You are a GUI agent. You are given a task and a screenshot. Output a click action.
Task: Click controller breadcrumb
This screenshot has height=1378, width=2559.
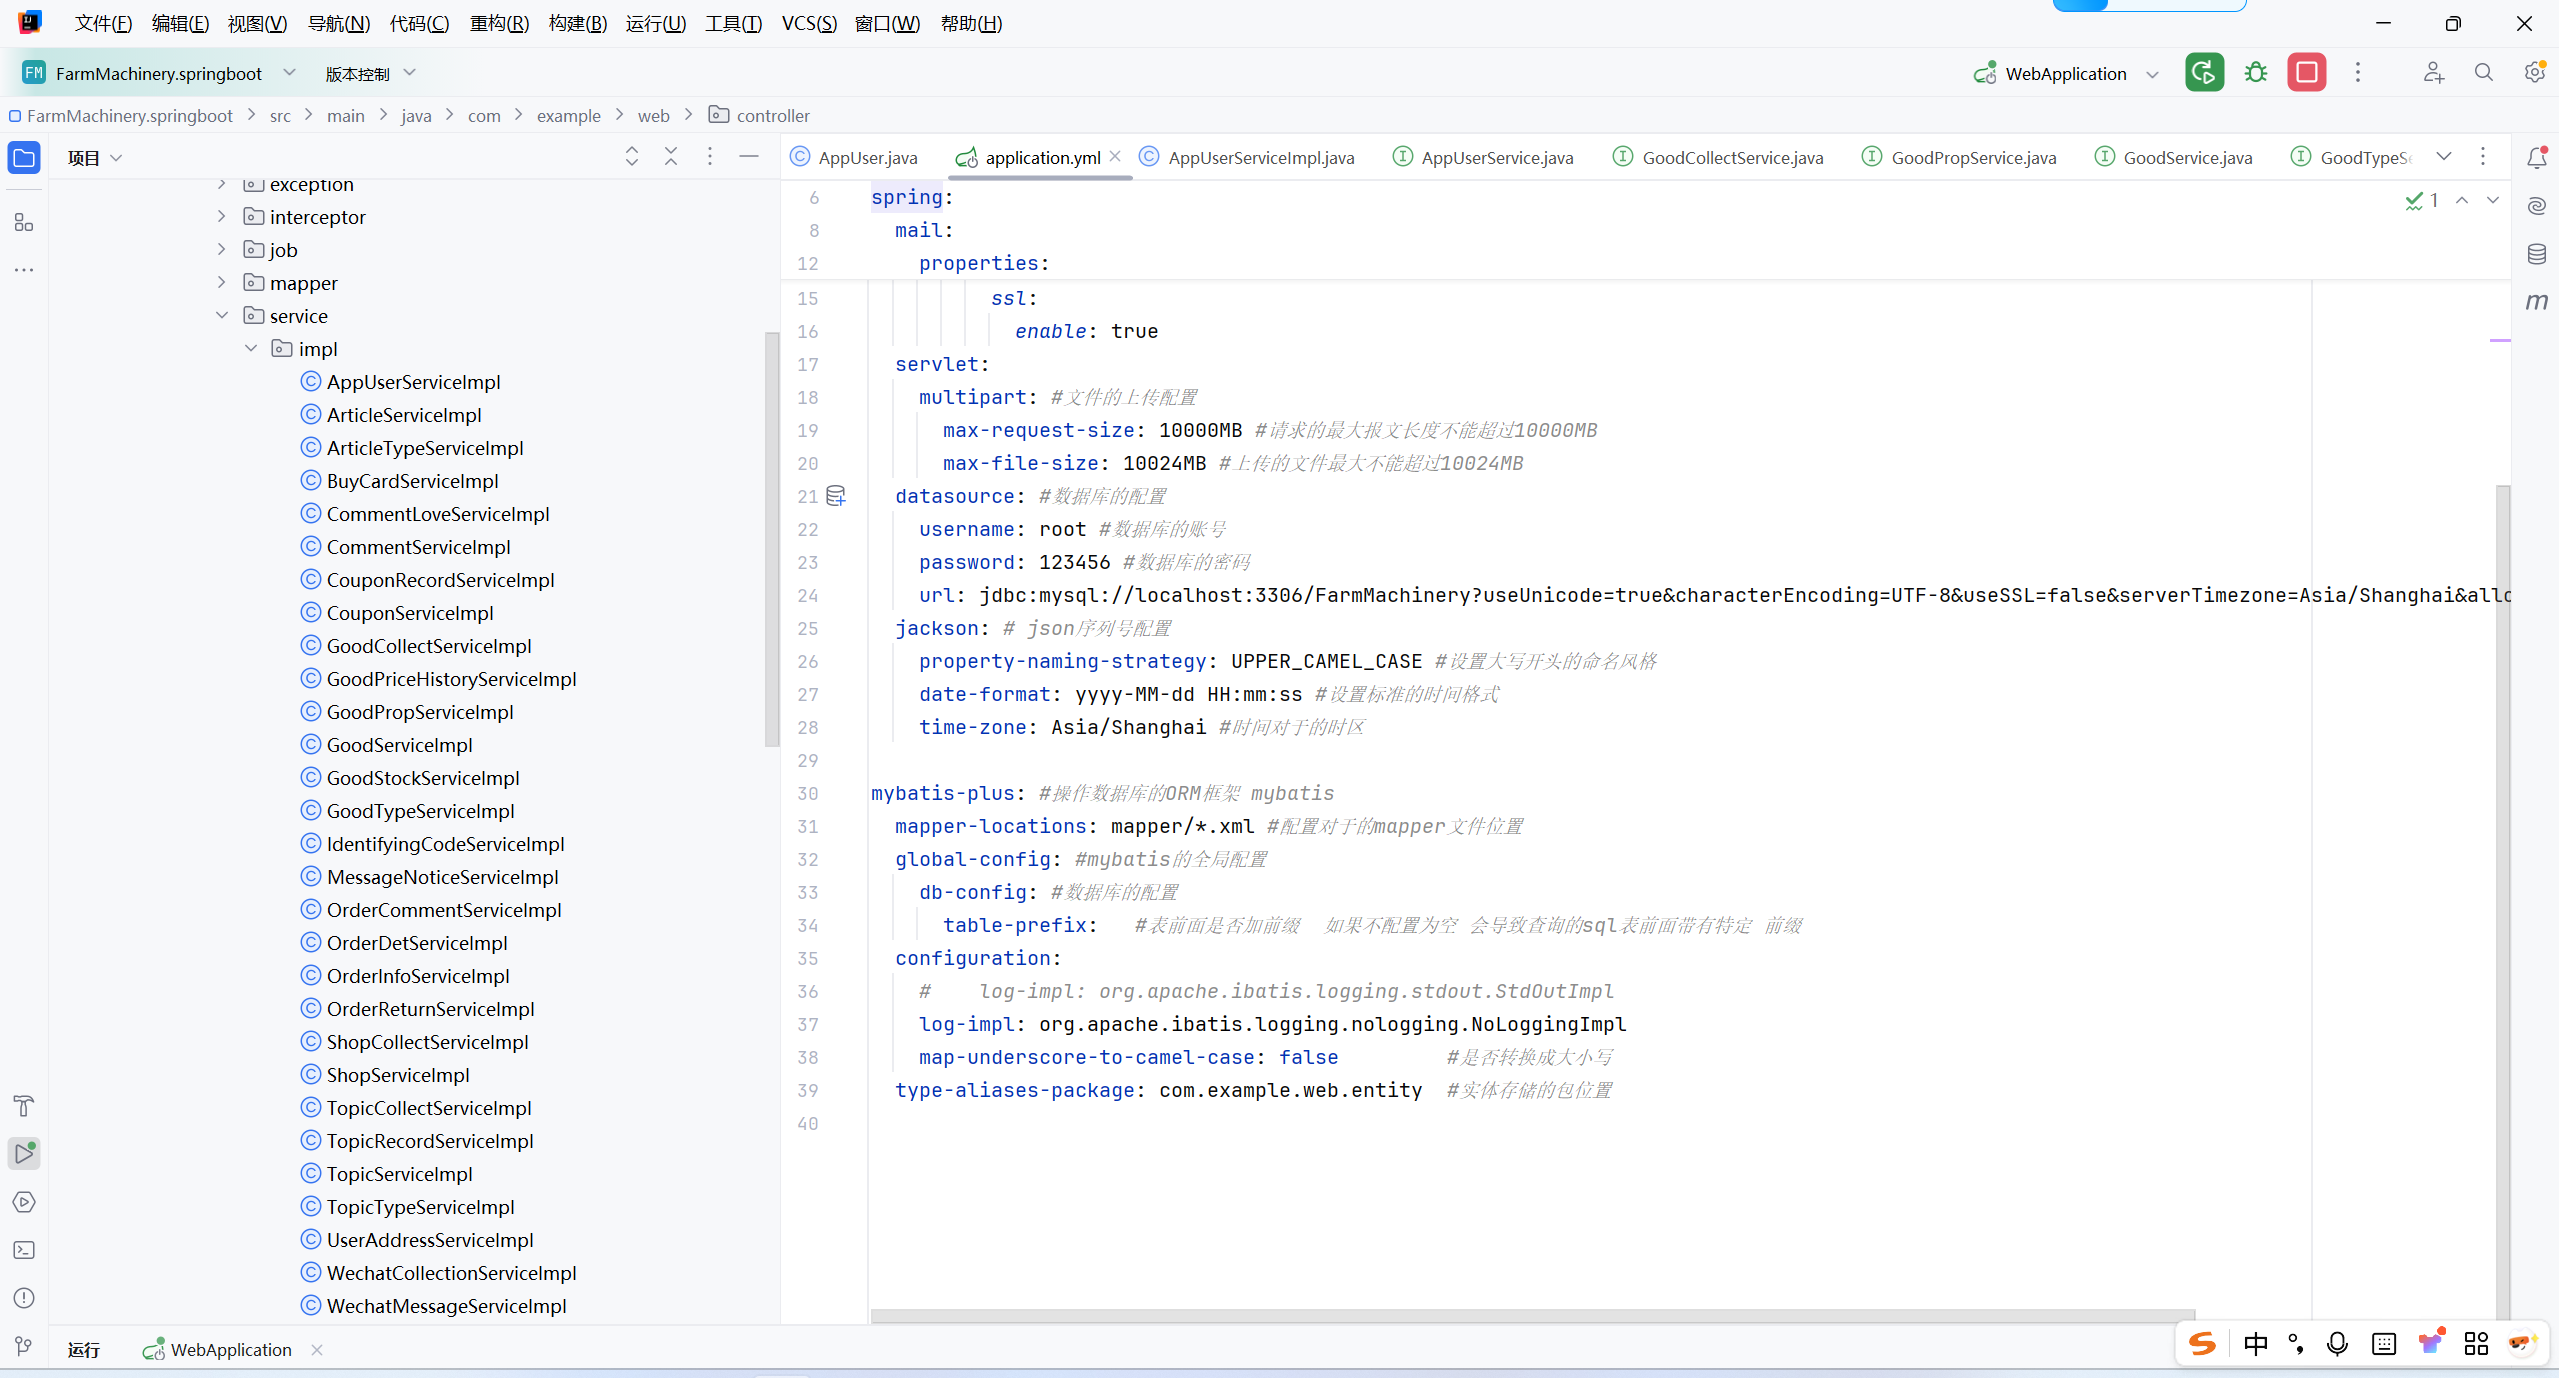coord(759,116)
